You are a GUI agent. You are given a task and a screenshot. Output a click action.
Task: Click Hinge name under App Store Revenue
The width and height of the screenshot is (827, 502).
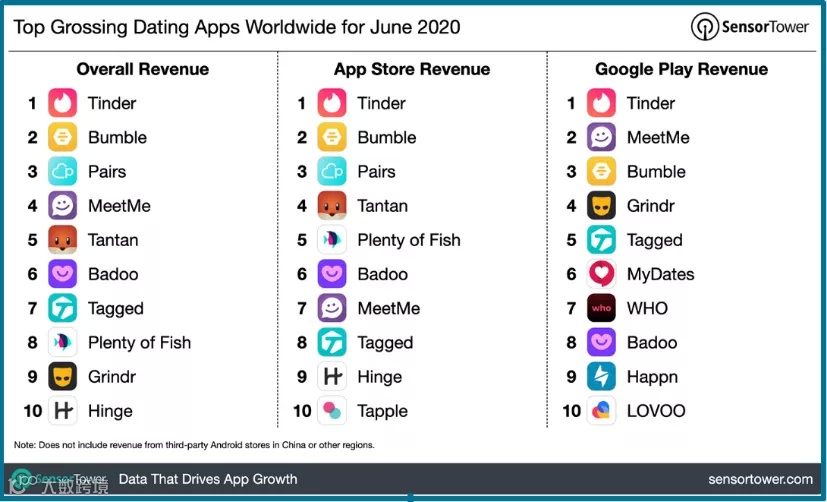(380, 378)
